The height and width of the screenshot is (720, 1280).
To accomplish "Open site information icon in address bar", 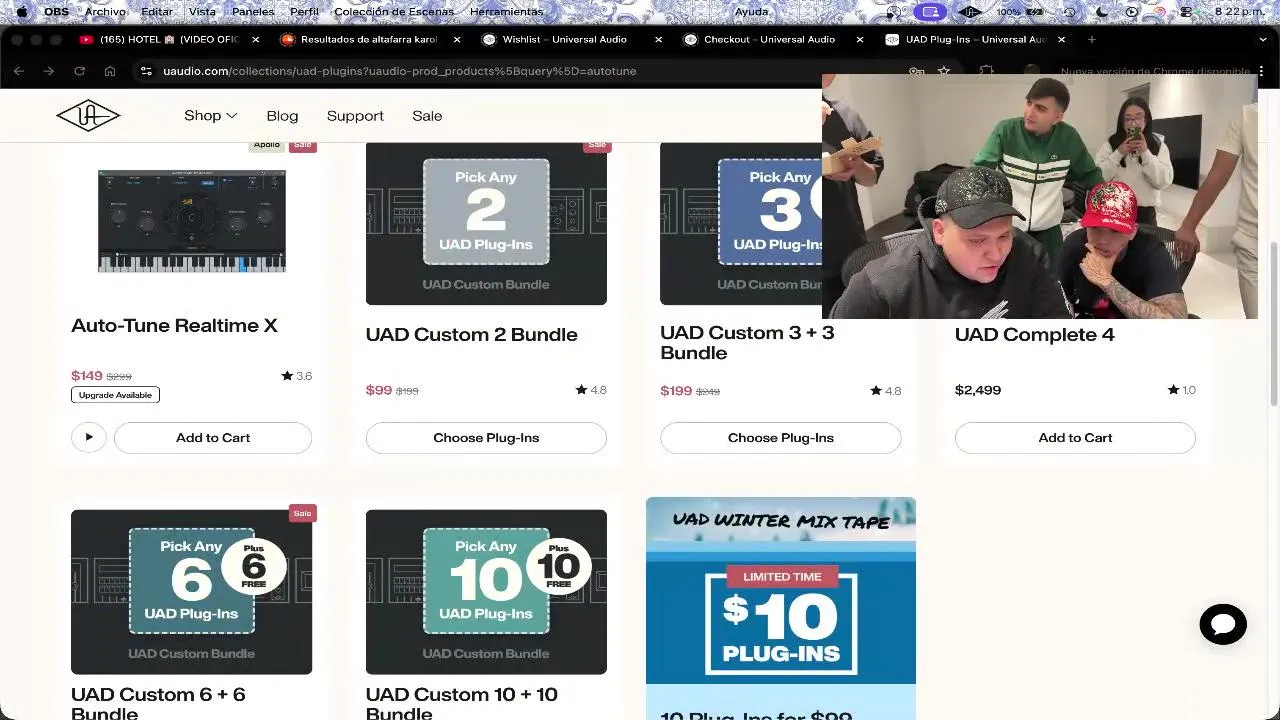I will [x=146, y=71].
